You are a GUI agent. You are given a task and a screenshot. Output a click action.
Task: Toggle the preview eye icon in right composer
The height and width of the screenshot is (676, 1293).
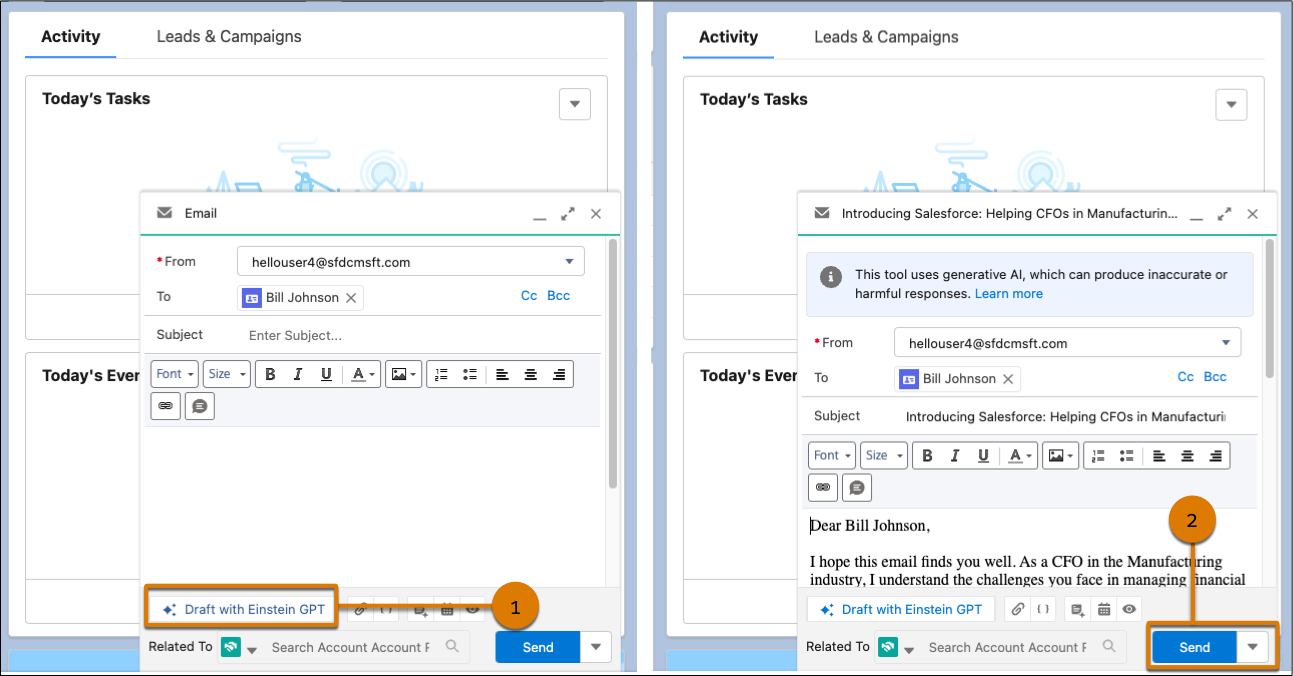pyautogui.click(x=1129, y=609)
